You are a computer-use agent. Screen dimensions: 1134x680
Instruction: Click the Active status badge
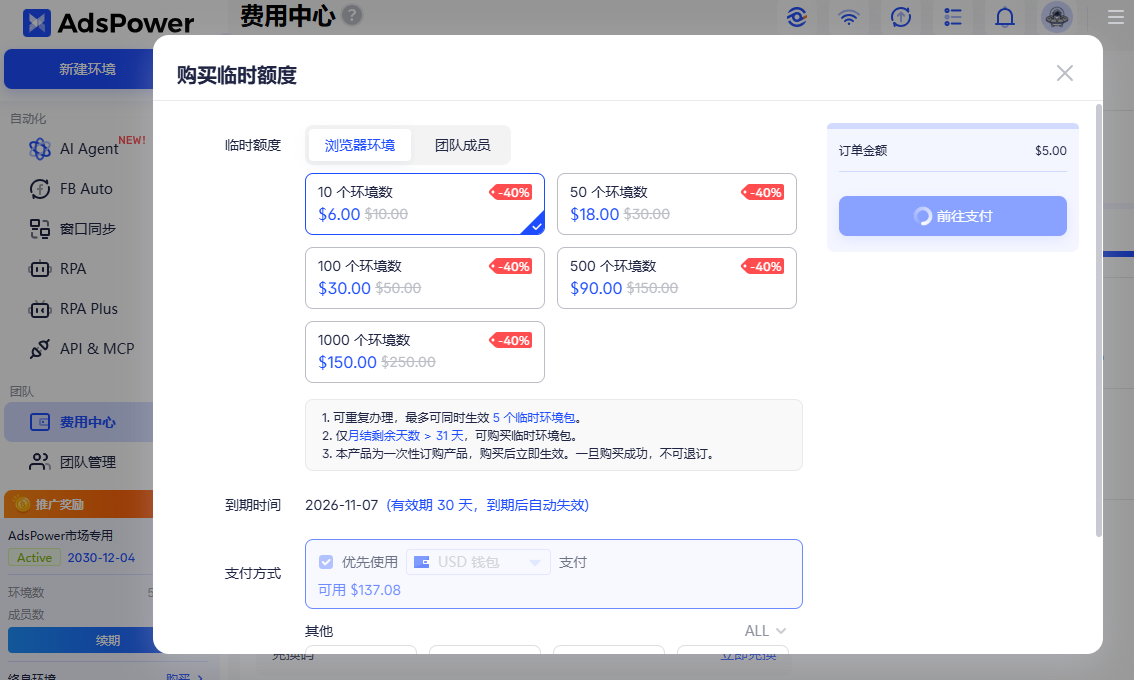coord(35,558)
